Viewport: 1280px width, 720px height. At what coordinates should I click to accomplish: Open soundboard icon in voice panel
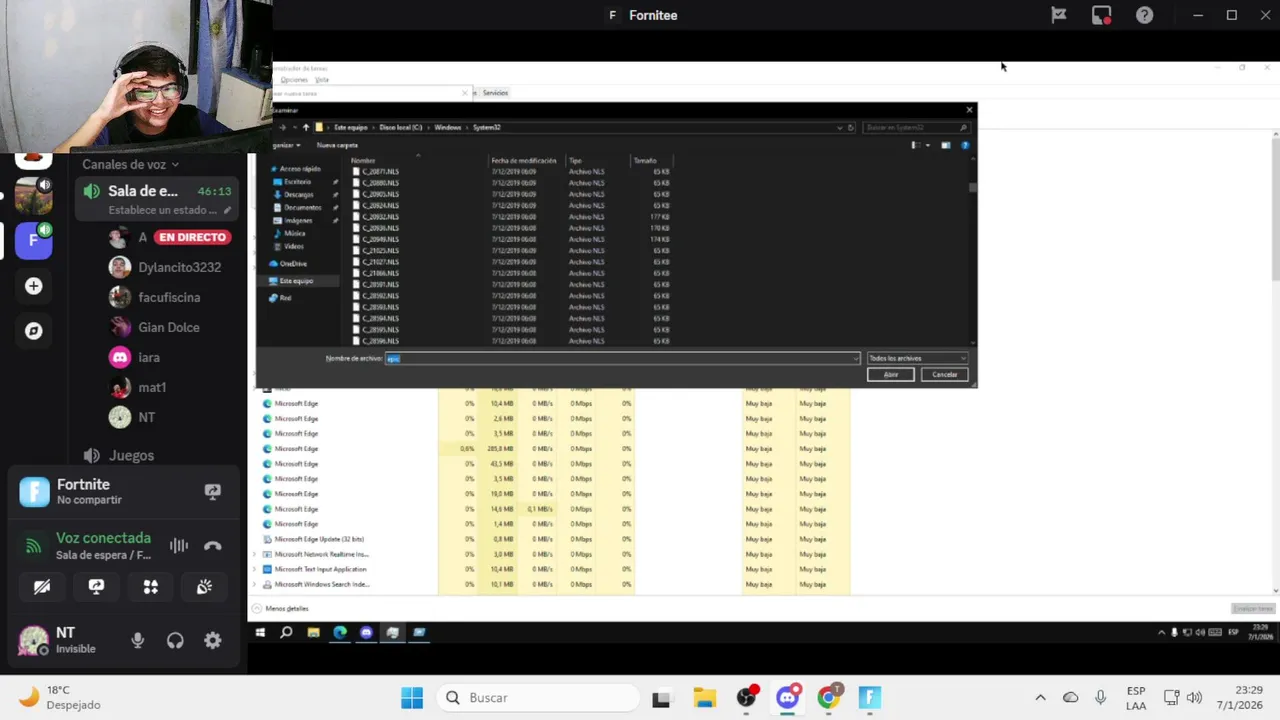coord(204,587)
